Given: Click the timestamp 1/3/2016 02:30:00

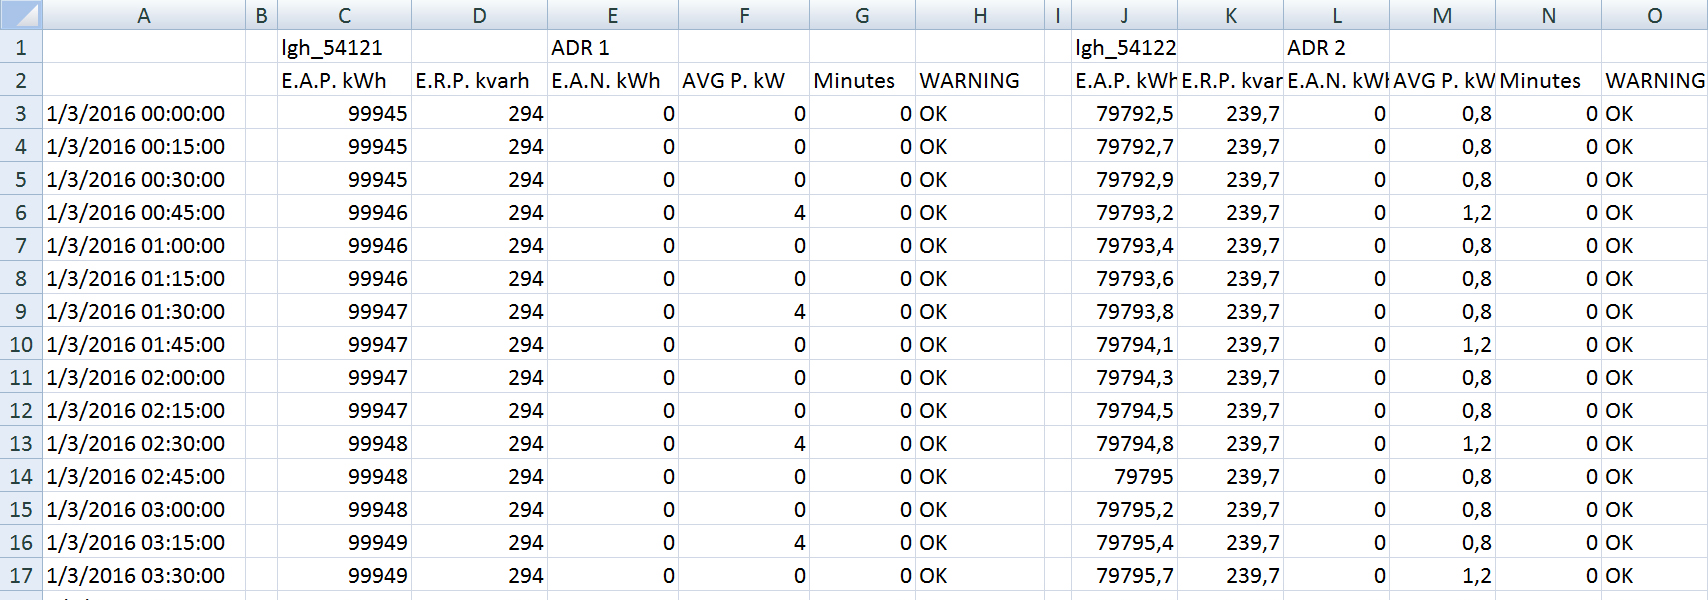Looking at the screenshot, I should point(144,443).
